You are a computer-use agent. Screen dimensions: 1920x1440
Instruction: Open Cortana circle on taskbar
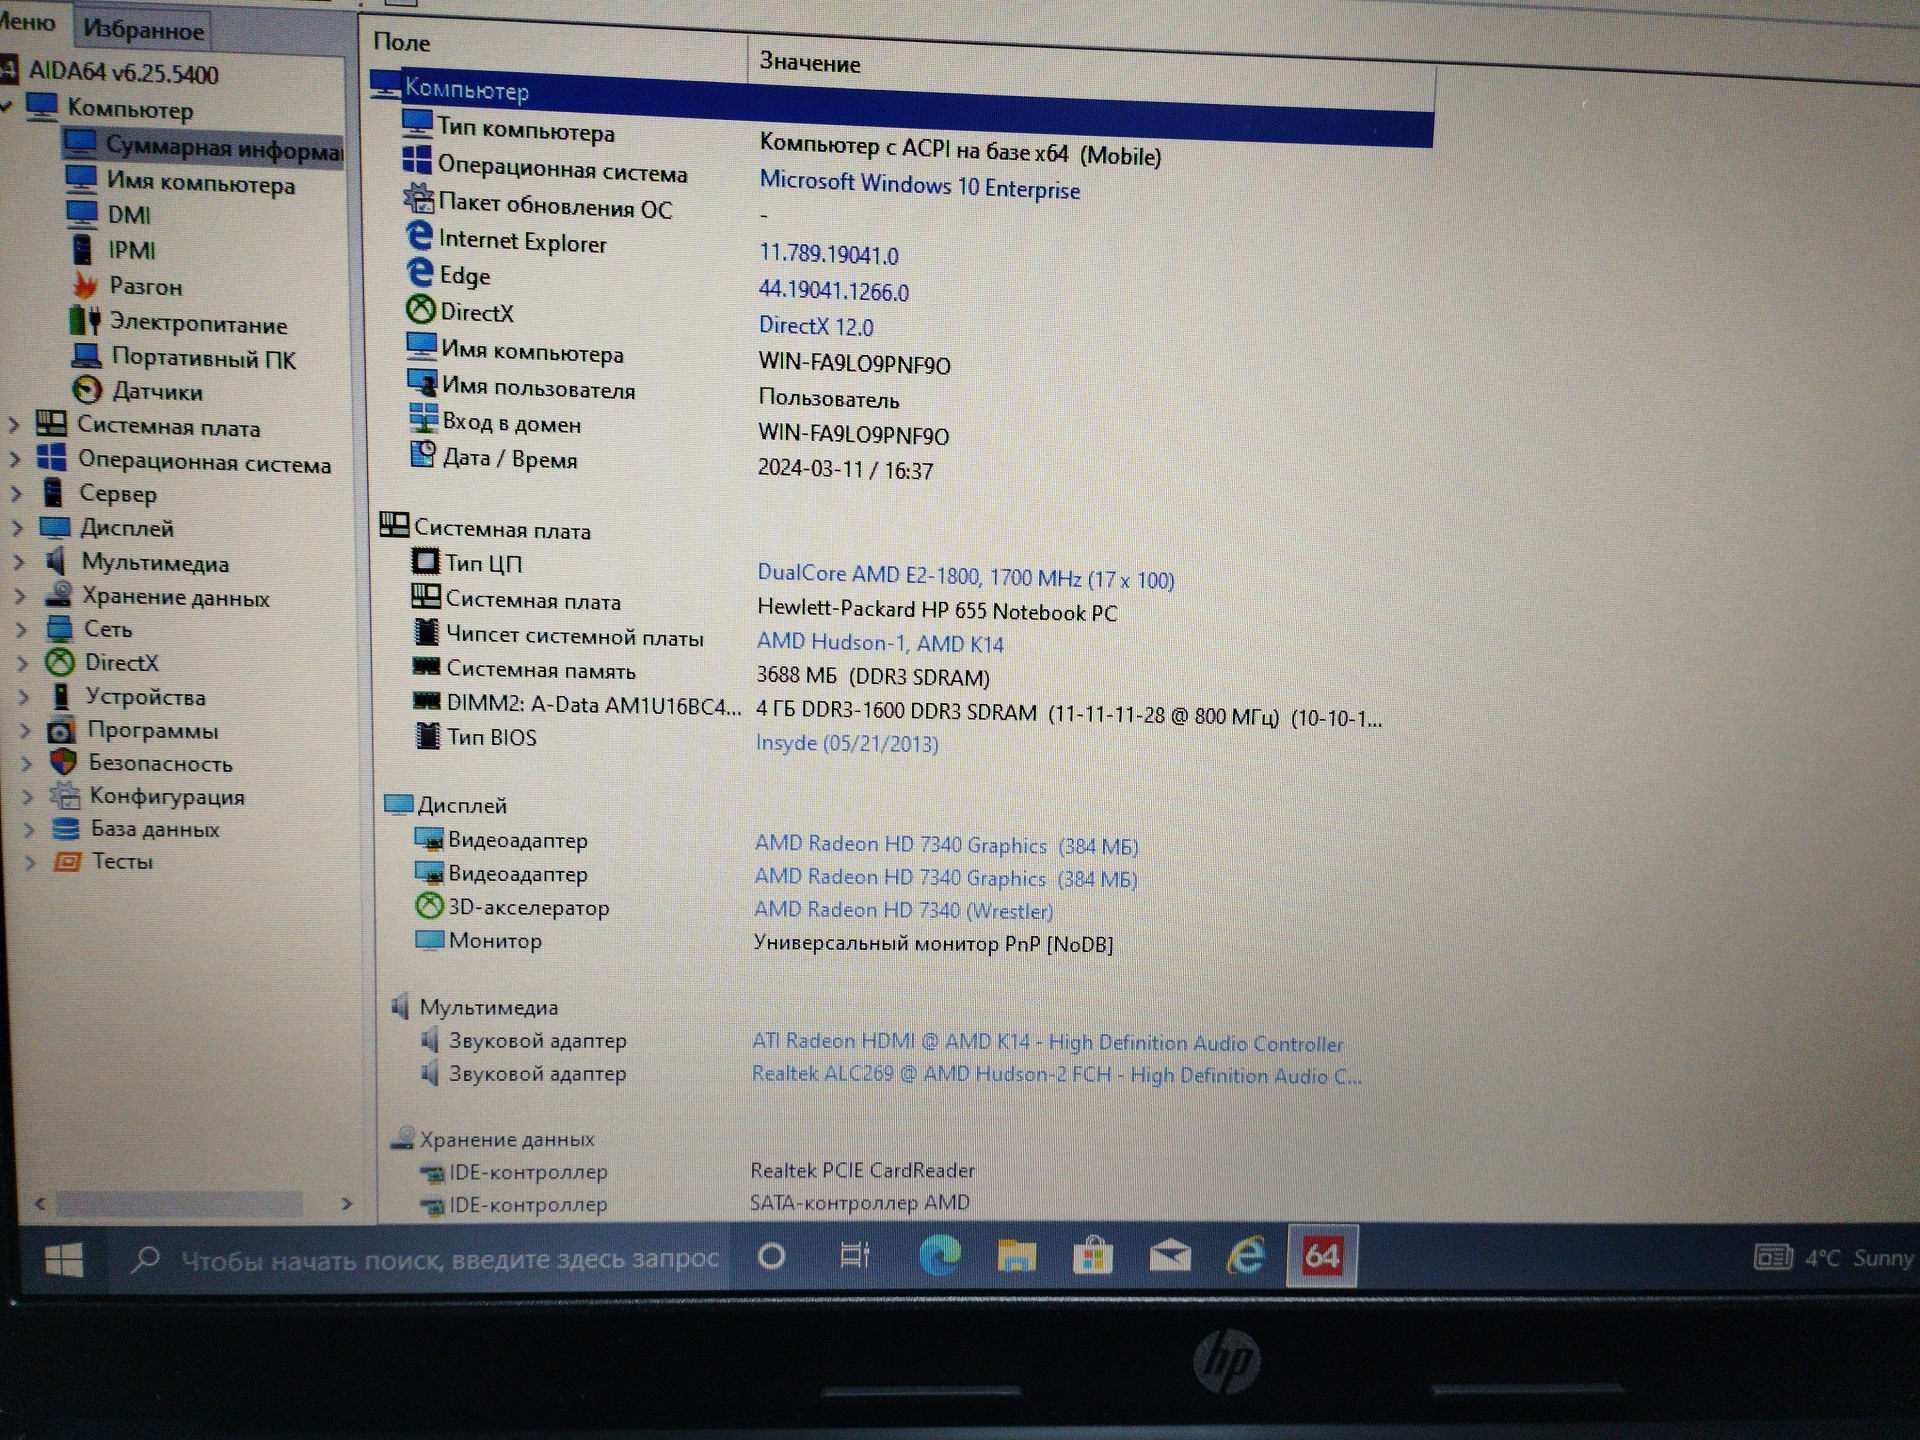point(772,1256)
